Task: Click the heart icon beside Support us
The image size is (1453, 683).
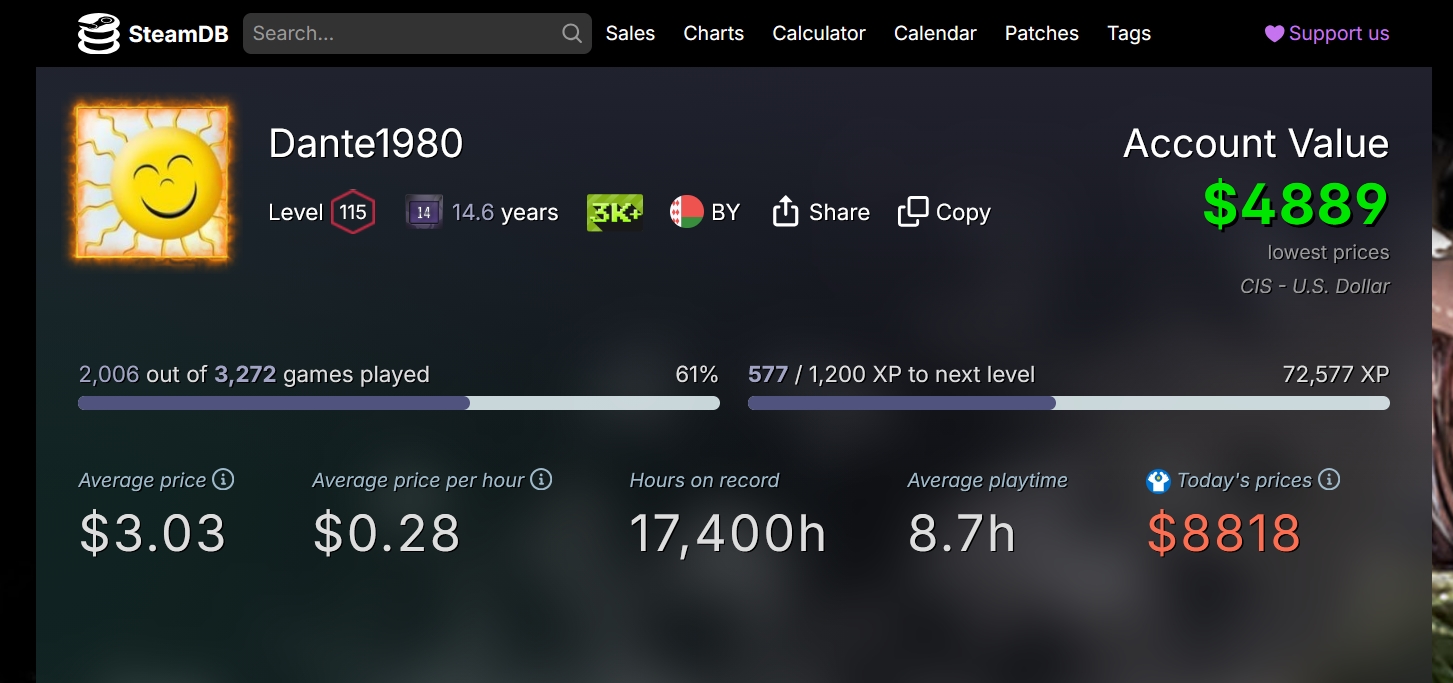Action: (1274, 34)
